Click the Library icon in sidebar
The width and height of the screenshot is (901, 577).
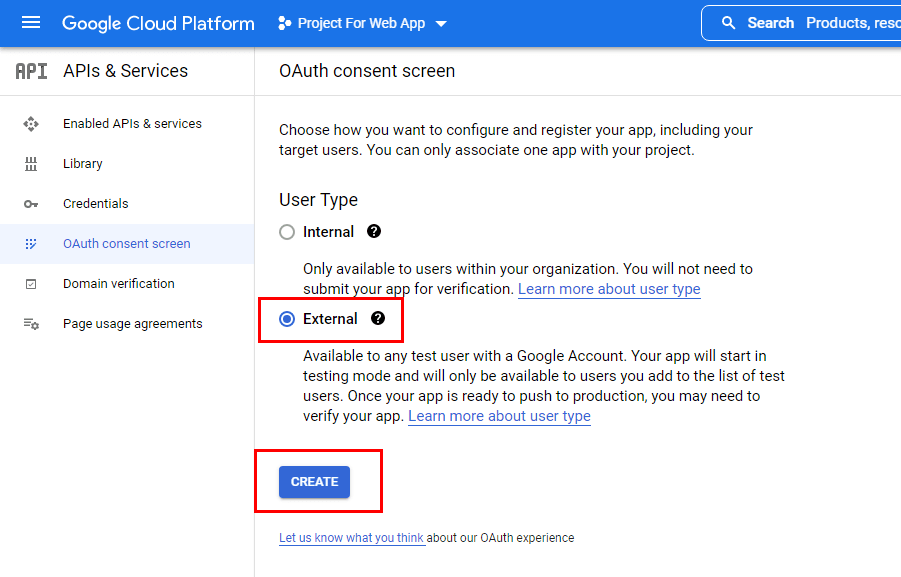click(x=31, y=164)
